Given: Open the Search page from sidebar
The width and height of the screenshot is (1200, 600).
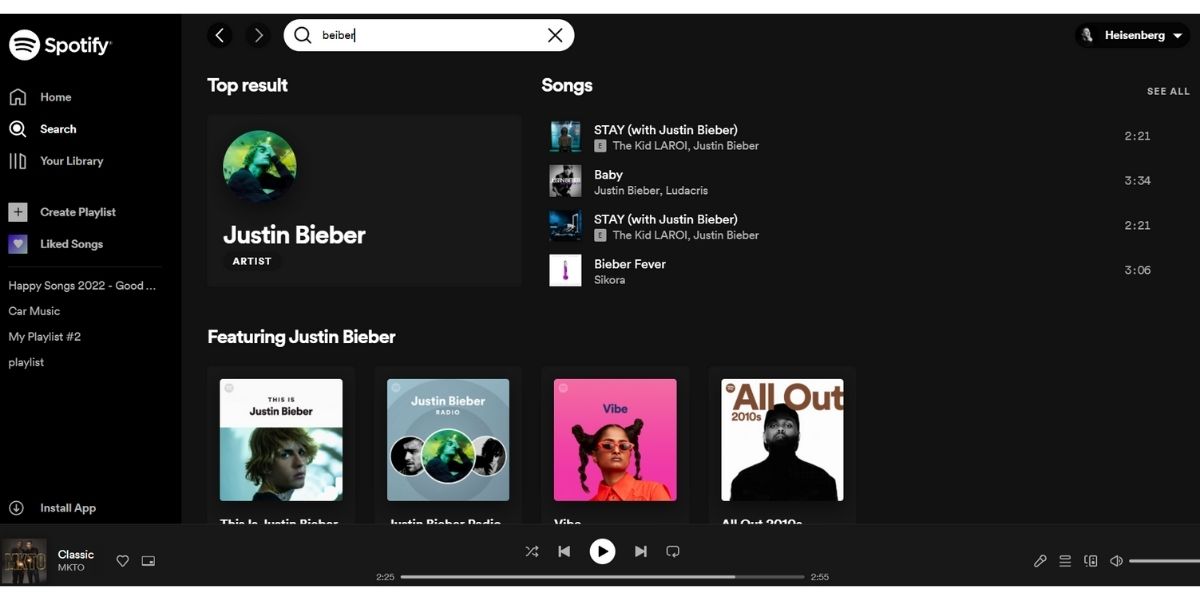Looking at the screenshot, I should pyautogui.click(x=57, y=128).
